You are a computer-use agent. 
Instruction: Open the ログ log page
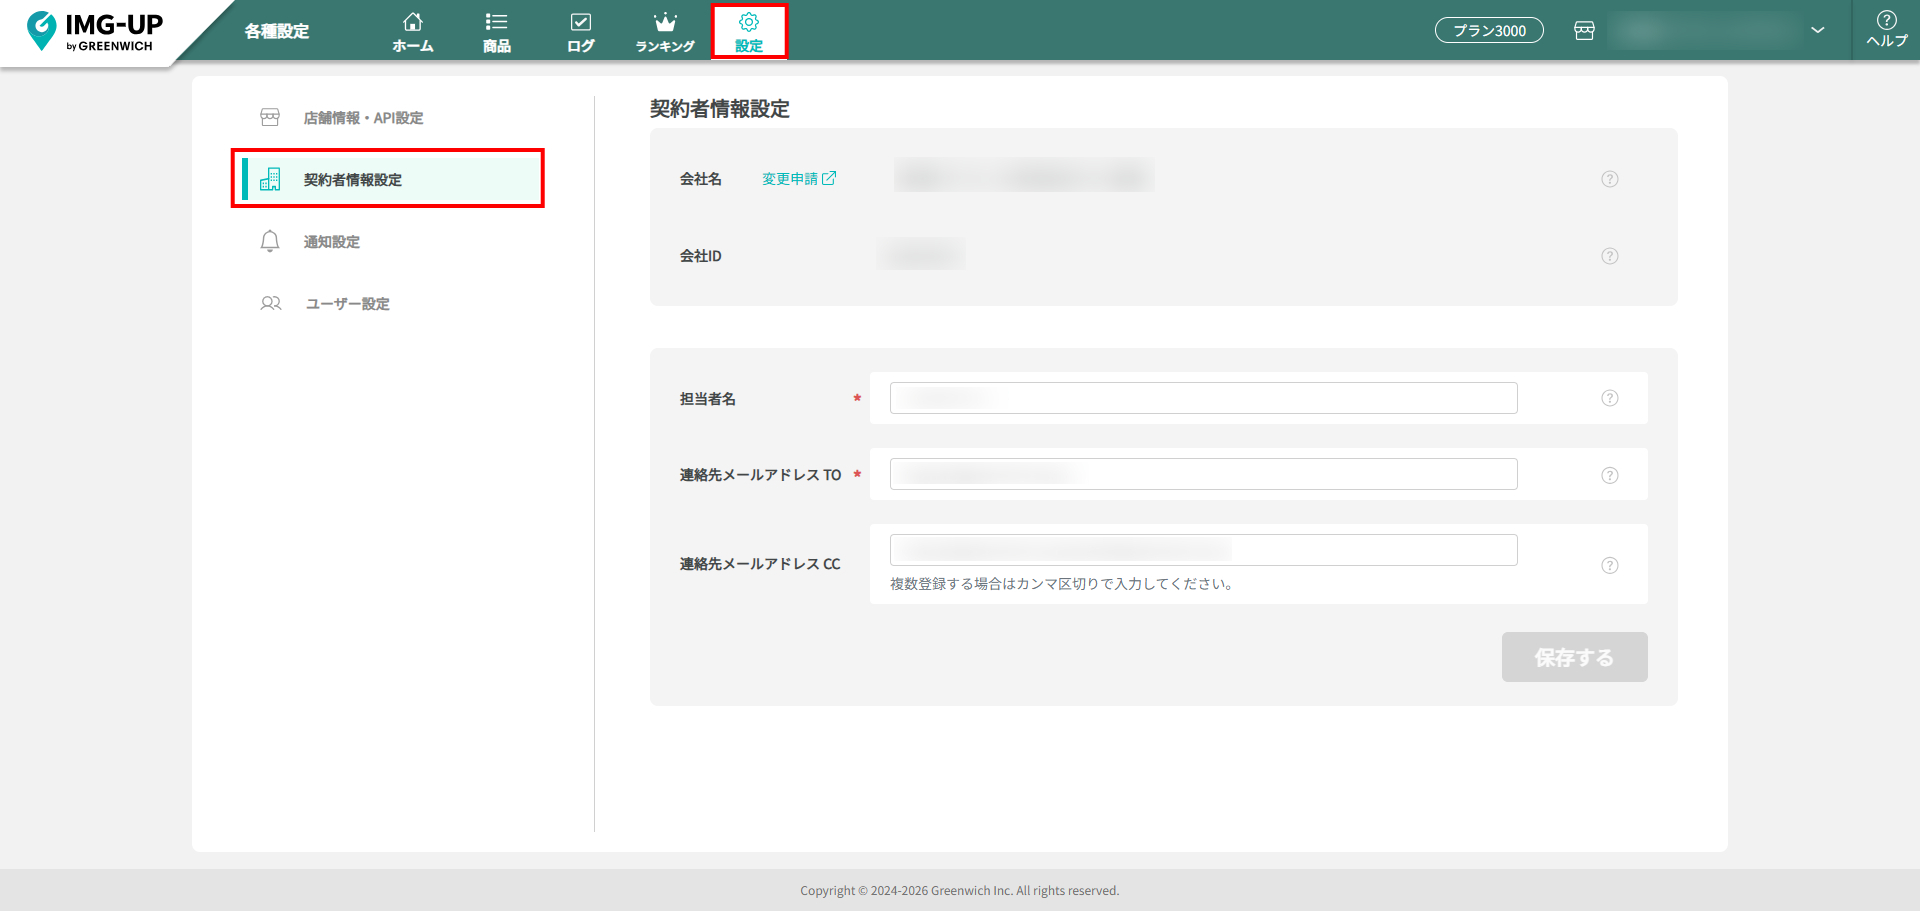pyautogui.click(x=580, y=32)
